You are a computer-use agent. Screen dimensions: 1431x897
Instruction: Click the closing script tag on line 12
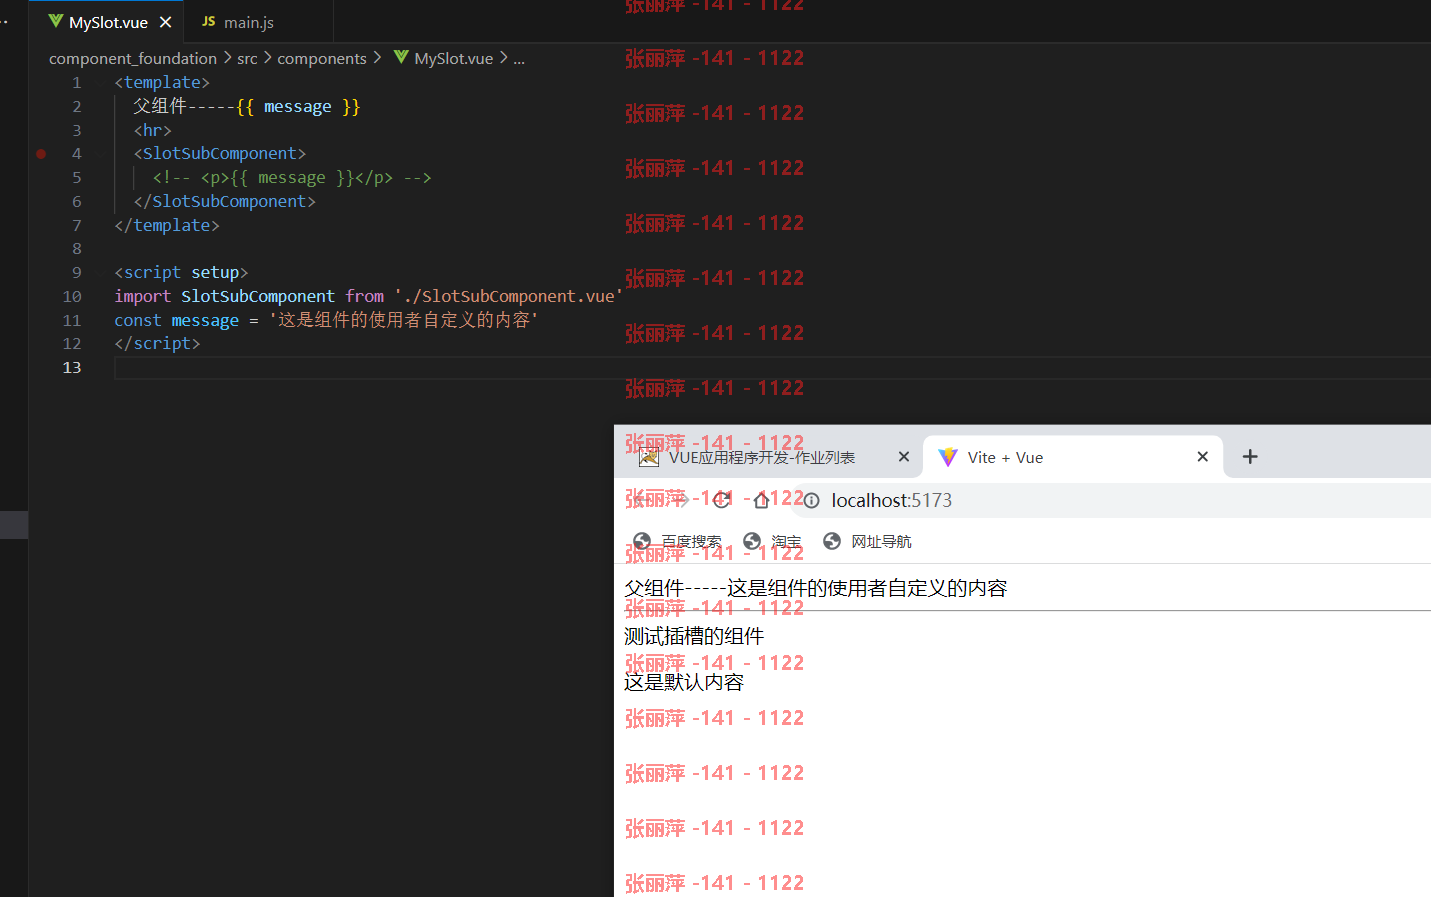pos(157,343)
